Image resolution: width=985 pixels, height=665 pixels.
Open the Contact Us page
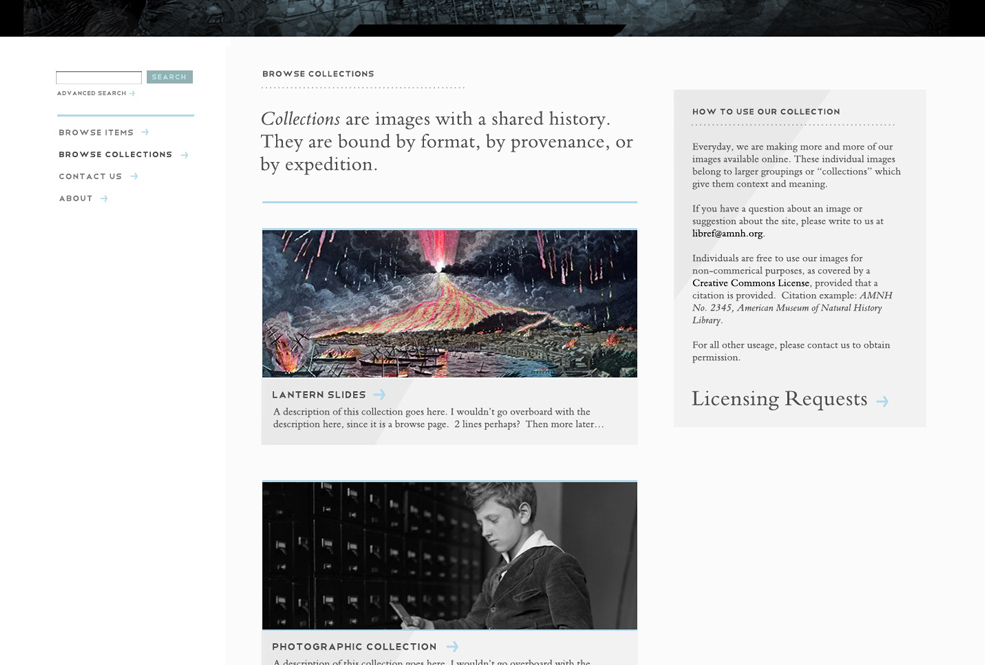pos(90,176)
